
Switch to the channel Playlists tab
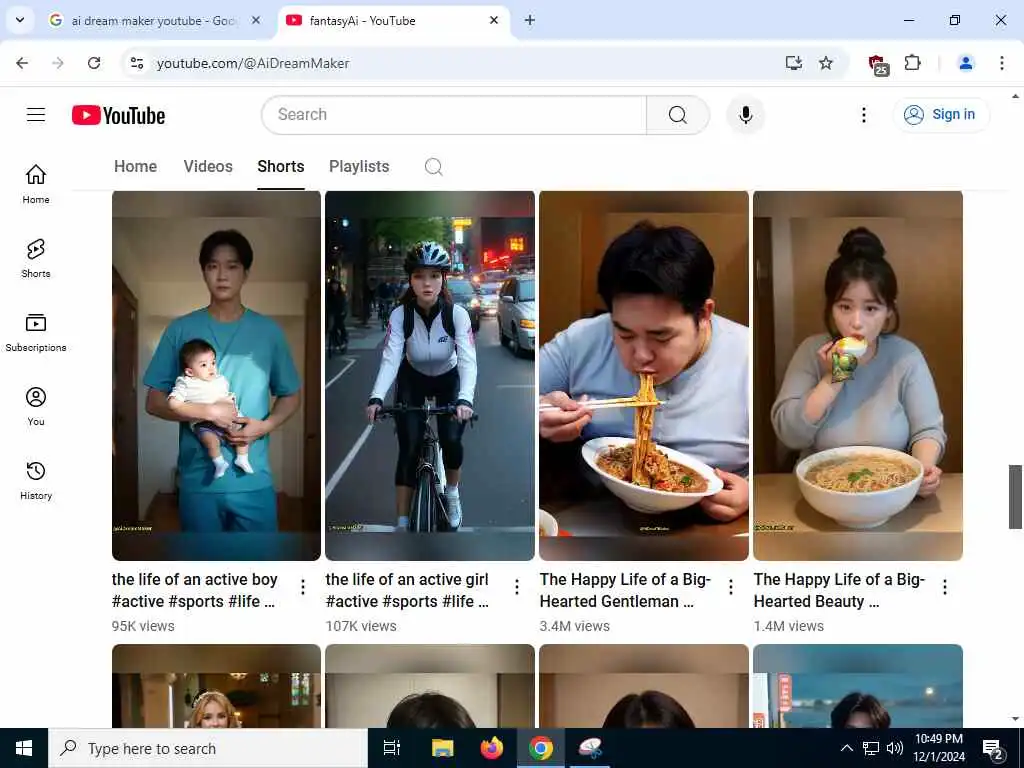tap(359, 167)
